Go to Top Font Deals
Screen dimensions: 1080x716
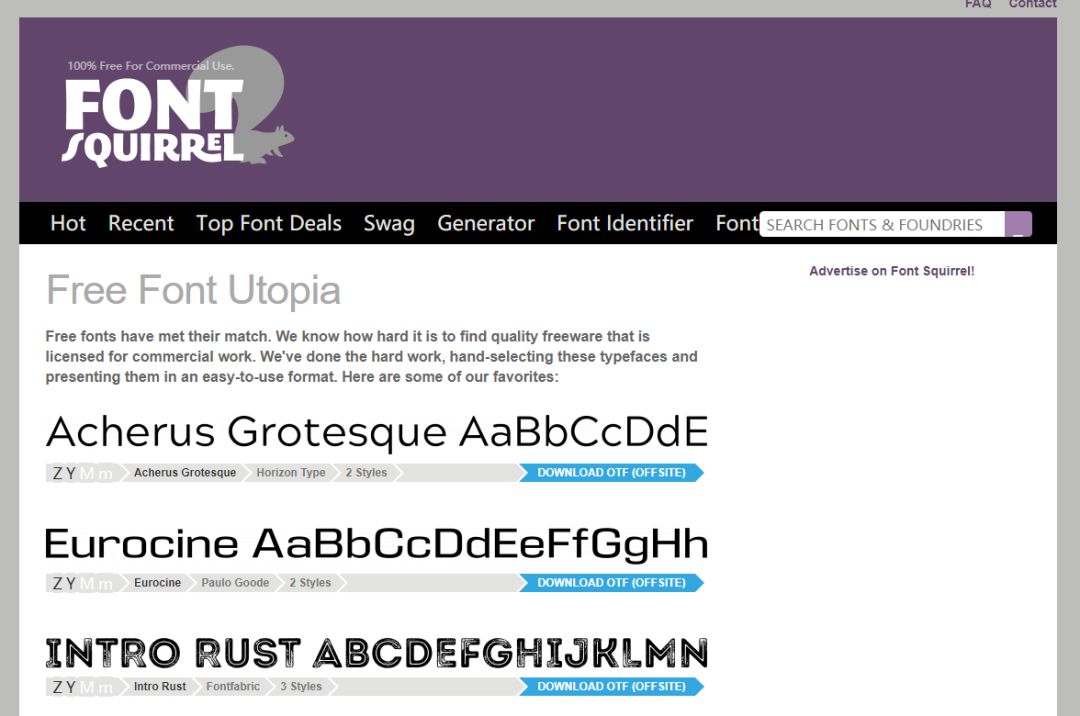coord(269,223)
